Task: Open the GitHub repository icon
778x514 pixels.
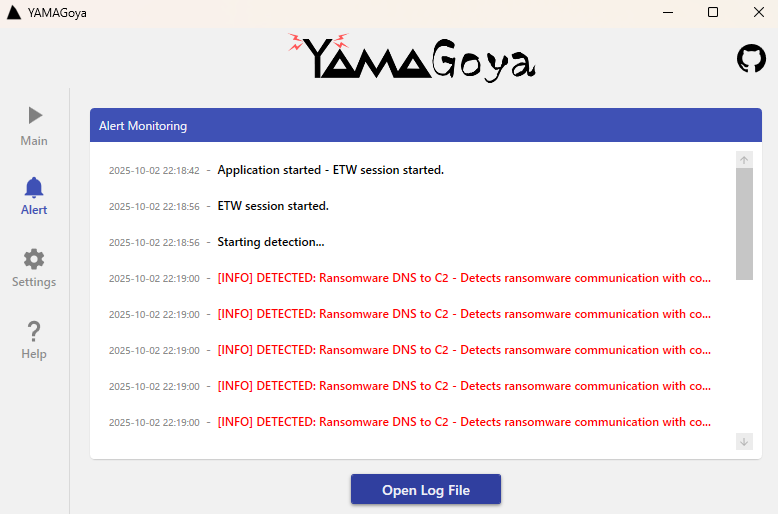Action: tap(751, 59)
